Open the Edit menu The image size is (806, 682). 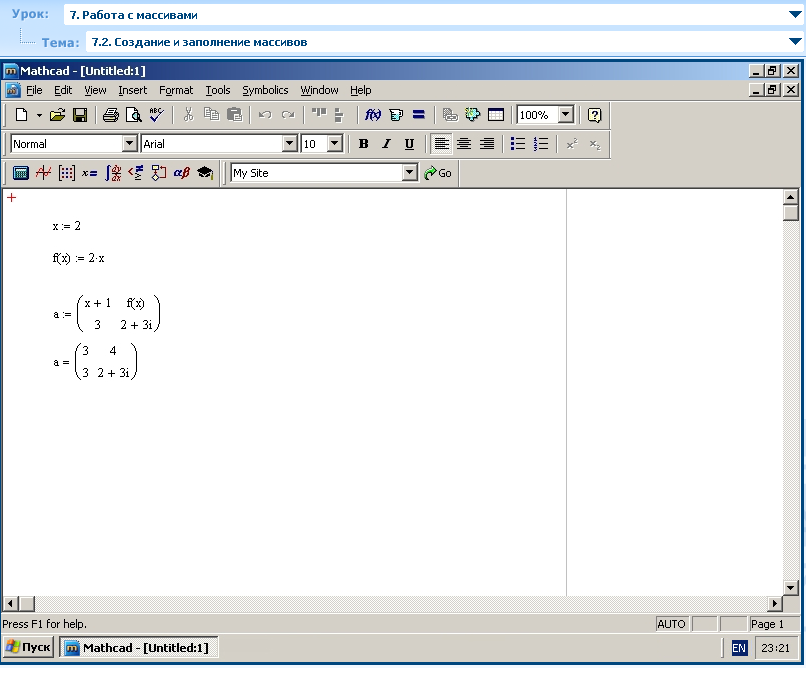[63, 90]
